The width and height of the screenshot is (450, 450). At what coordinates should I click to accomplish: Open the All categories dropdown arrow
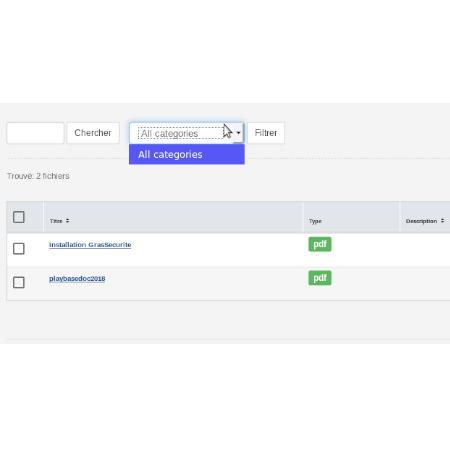pyautogui.click(x=238, y=133)
